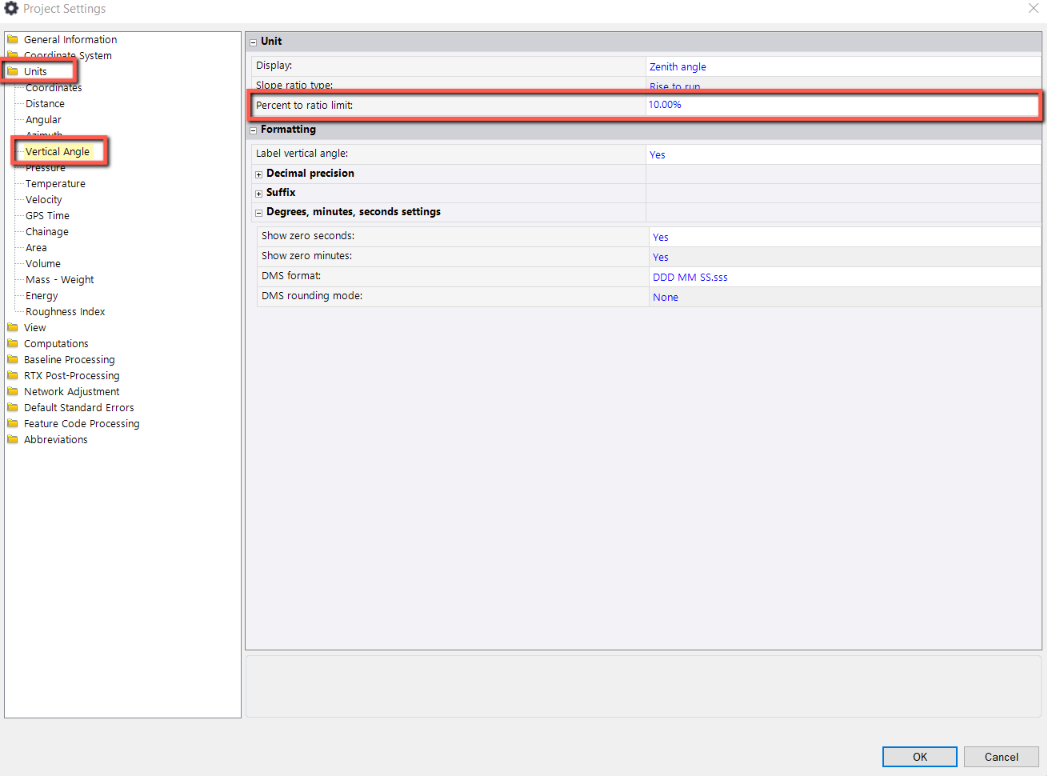1047x776 pixels.
Task: Click the Units folder icon
Action: tap(13, 72)
